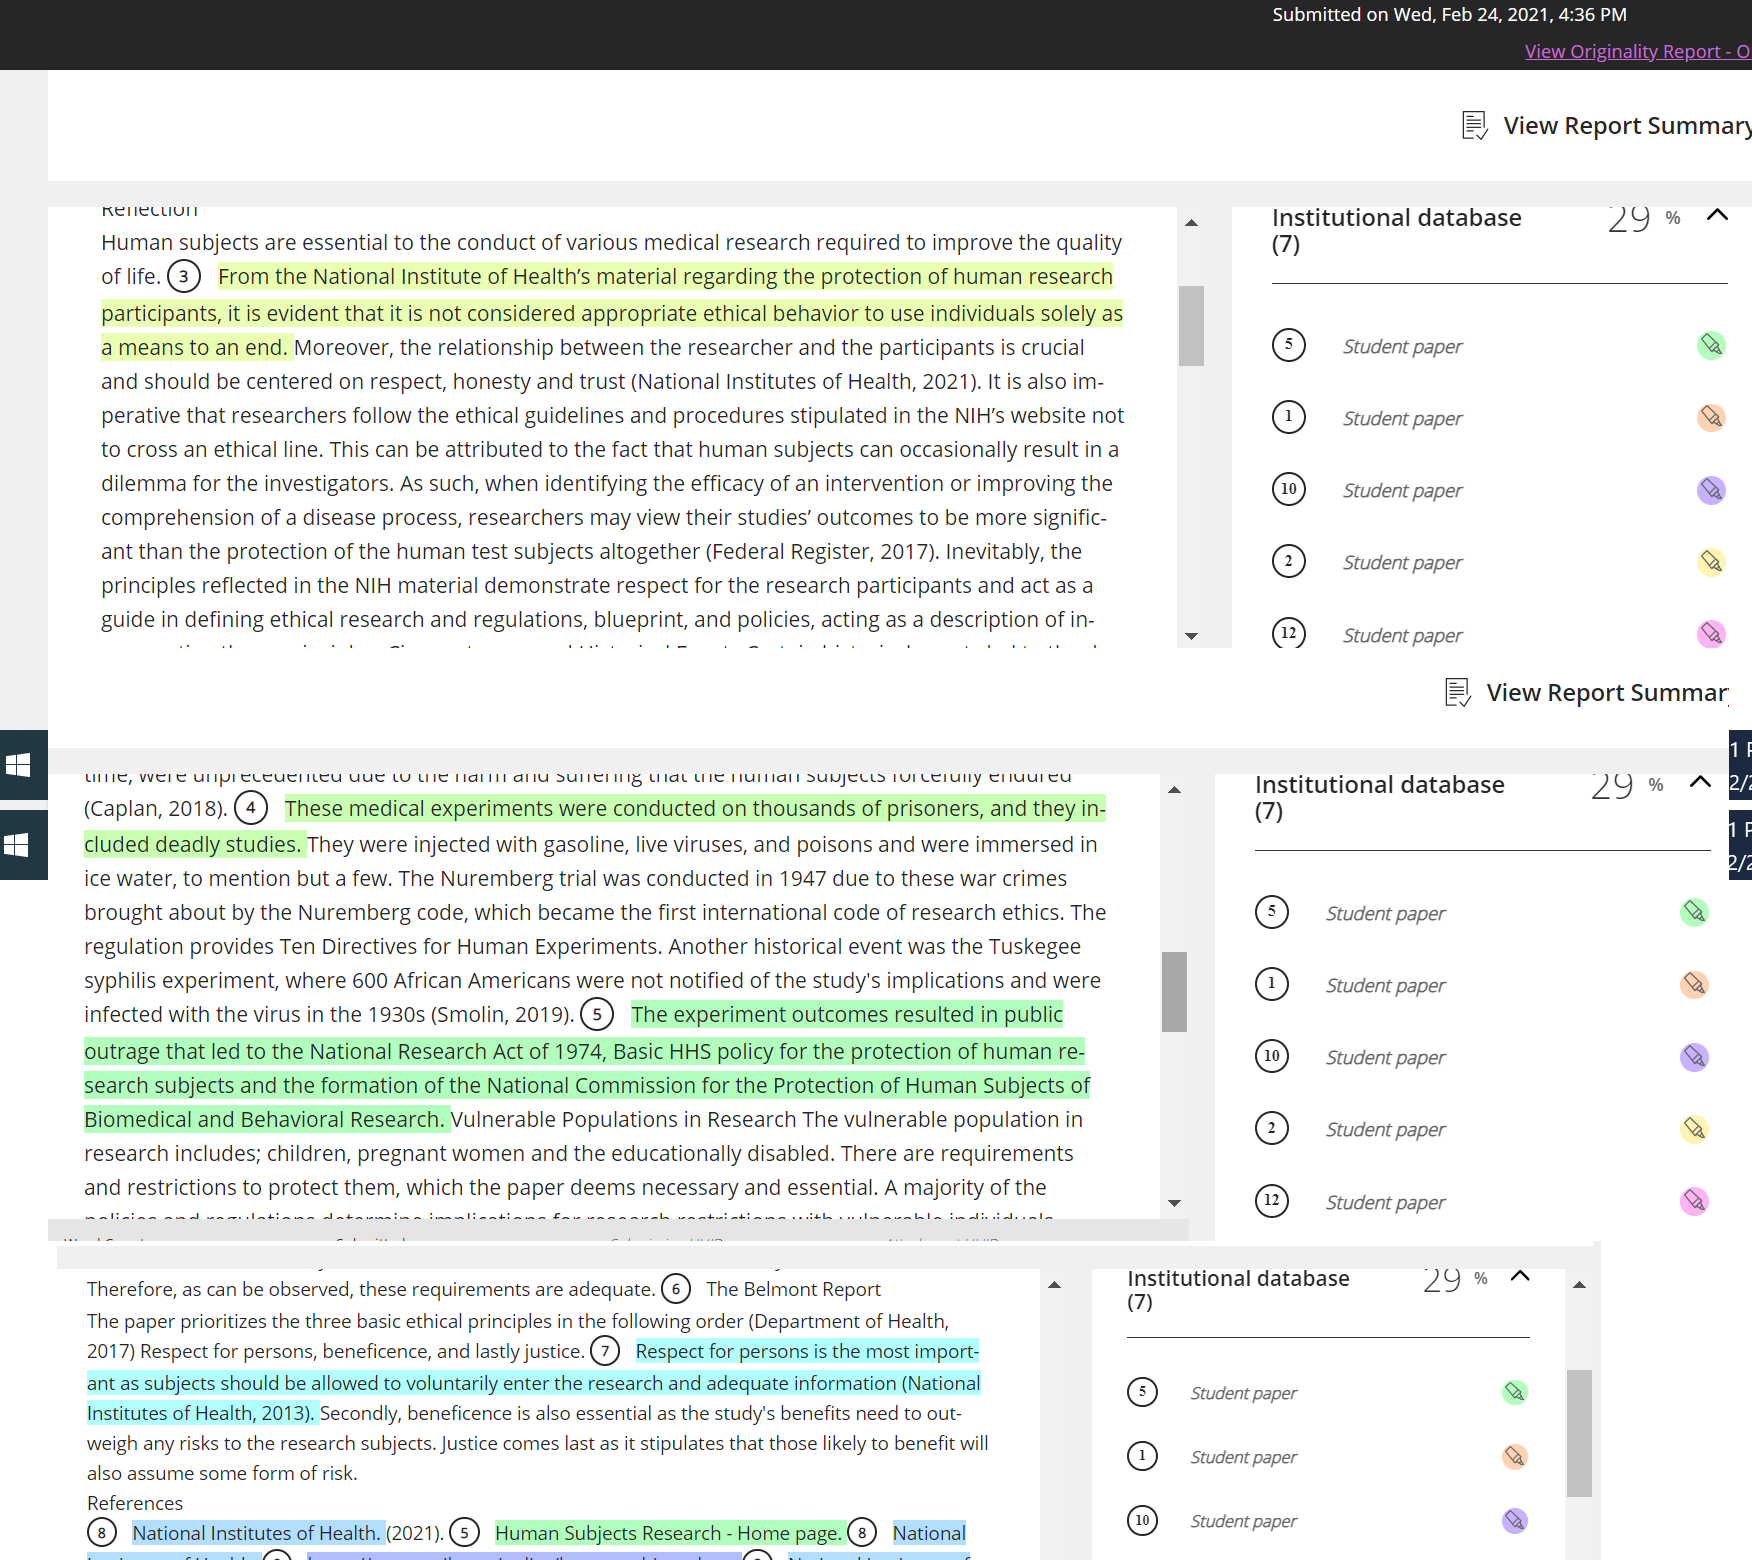Click in-text source marker 7

tap(605, 1351)
